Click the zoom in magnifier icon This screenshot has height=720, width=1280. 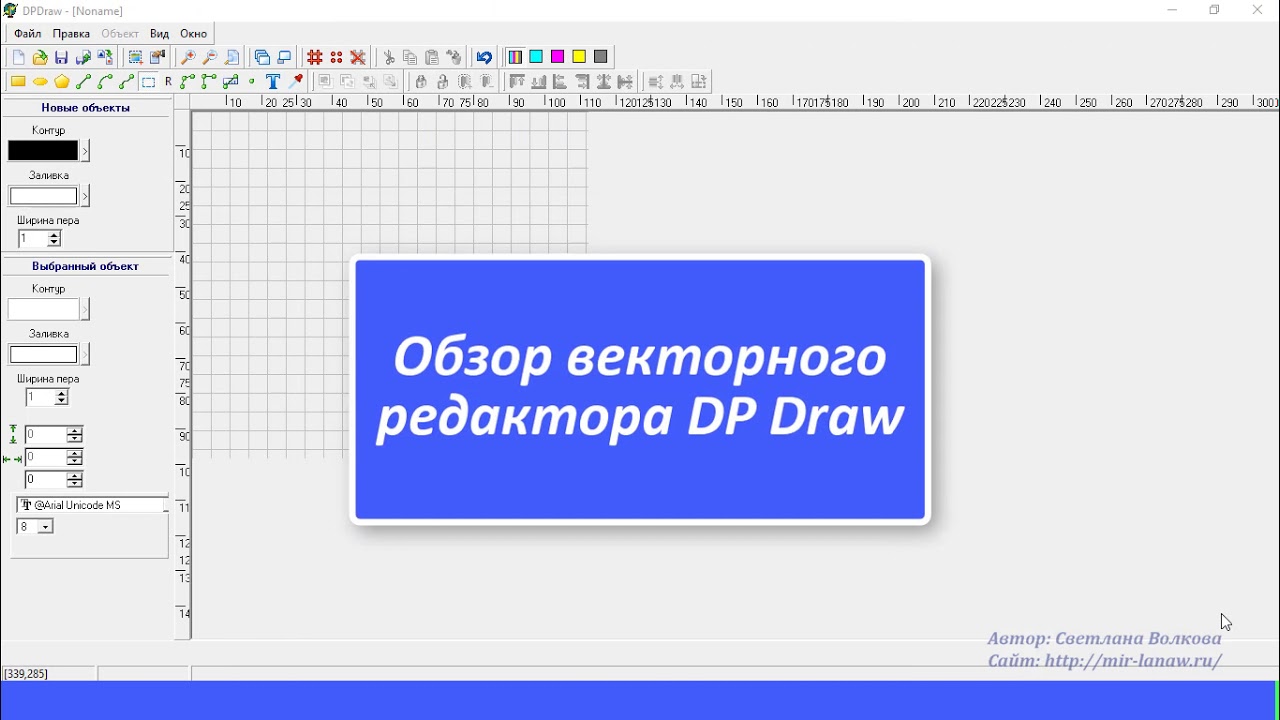tap(188, 58)
